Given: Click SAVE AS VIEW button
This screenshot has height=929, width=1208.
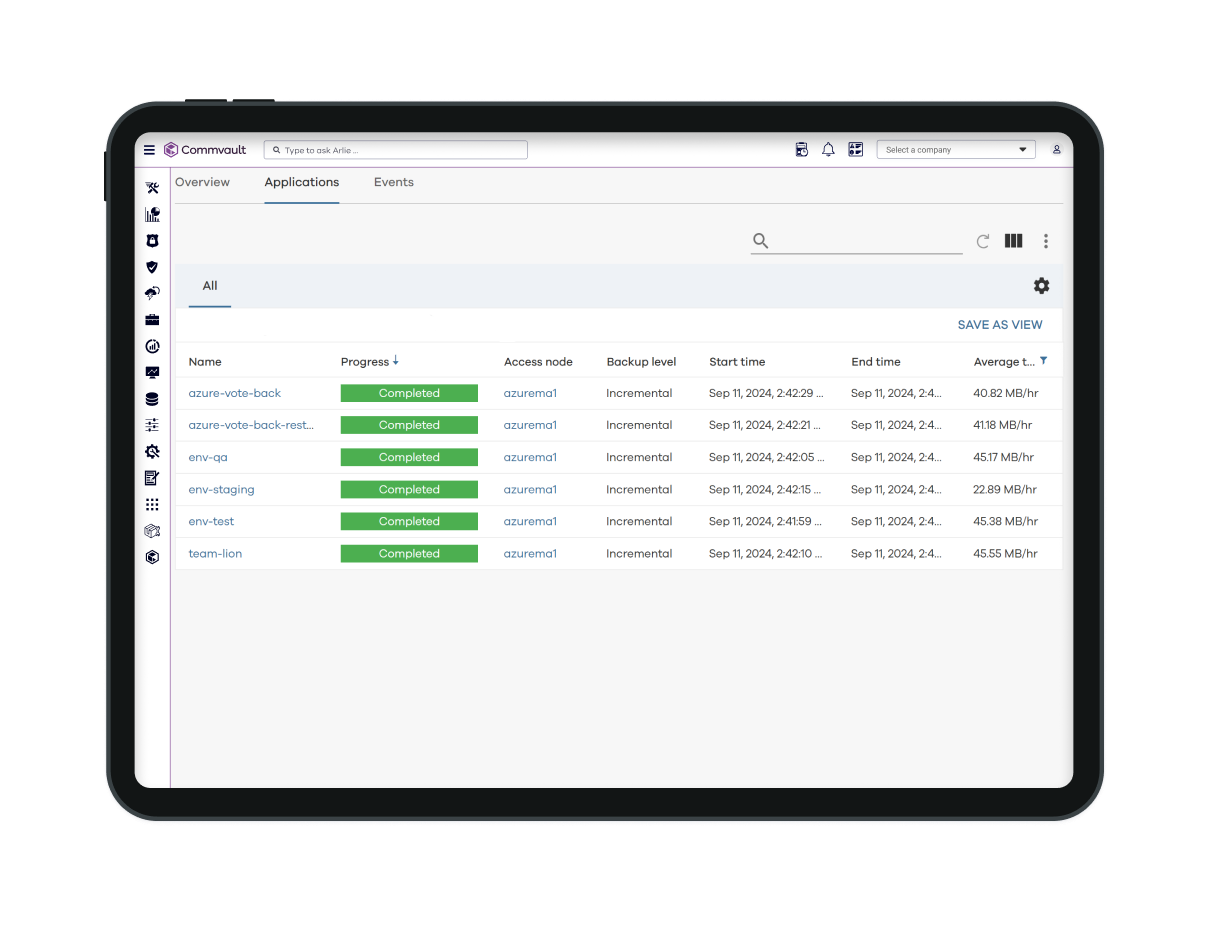Looking at the screenshot, I should [x=999, y=325].
